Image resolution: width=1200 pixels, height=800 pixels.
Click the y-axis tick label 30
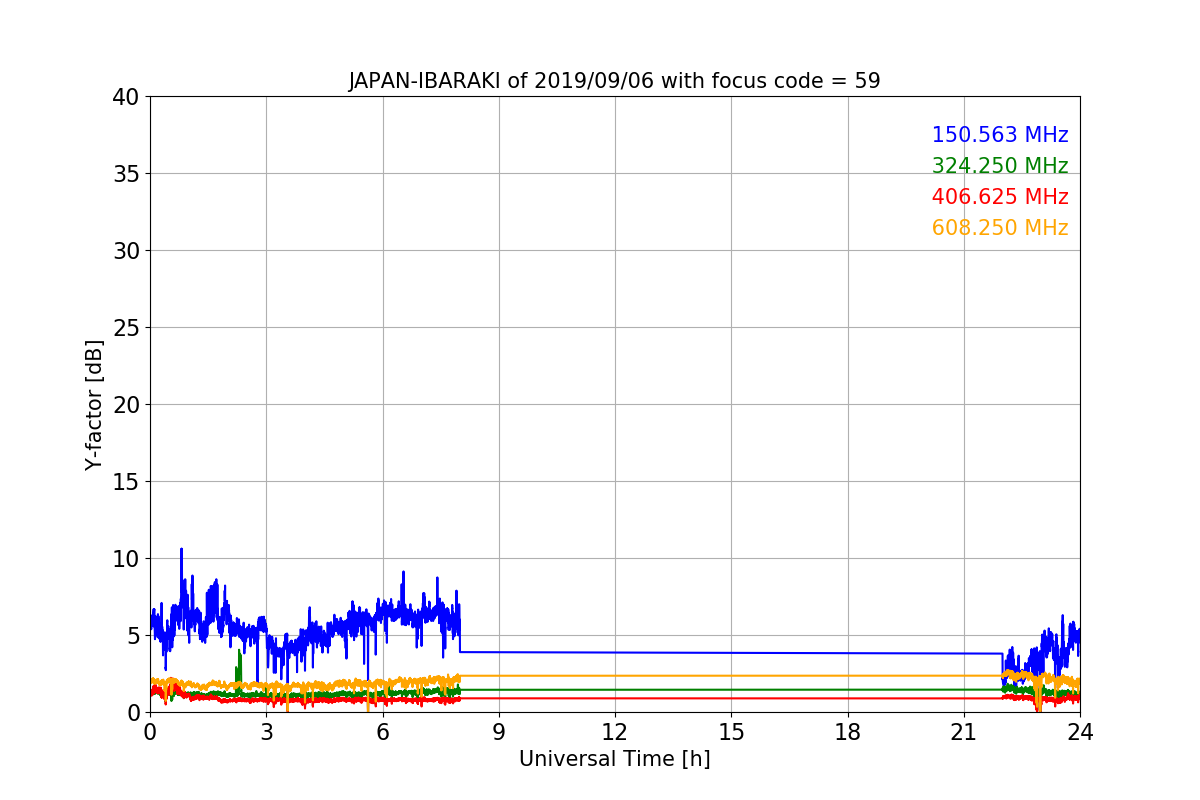click(125, 251)
